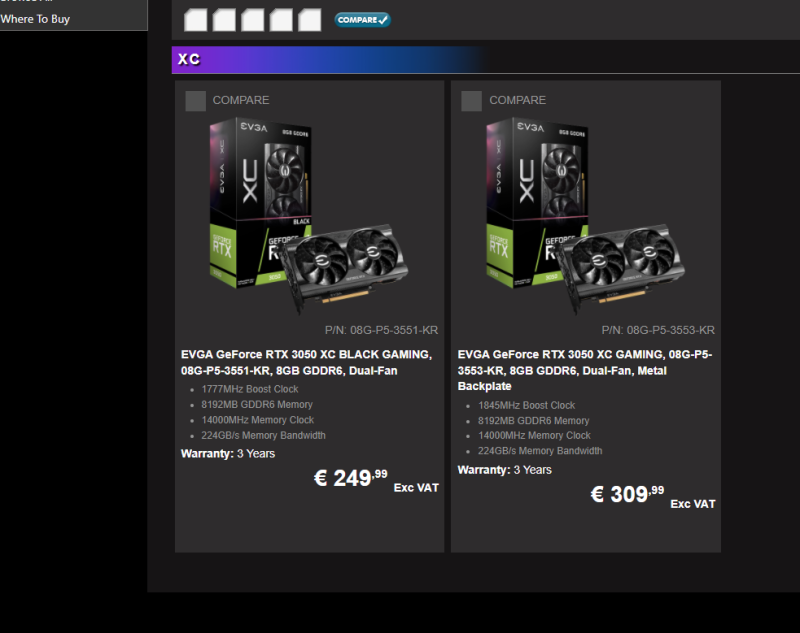Open the XC GAMING Metal Backplate product image
Screen dimensions: 800x633
pos(586,217)
